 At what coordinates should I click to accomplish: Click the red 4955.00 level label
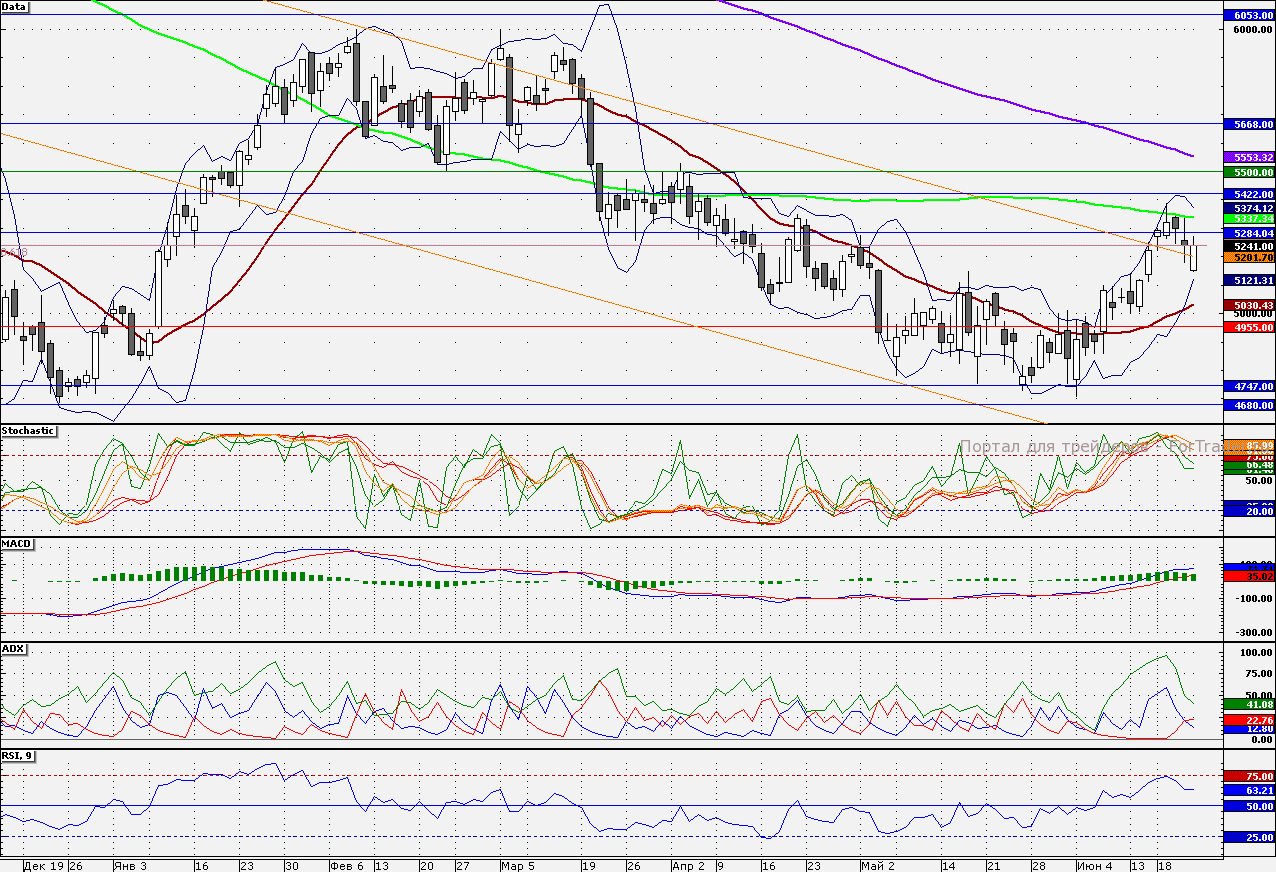pos(1249,327)
